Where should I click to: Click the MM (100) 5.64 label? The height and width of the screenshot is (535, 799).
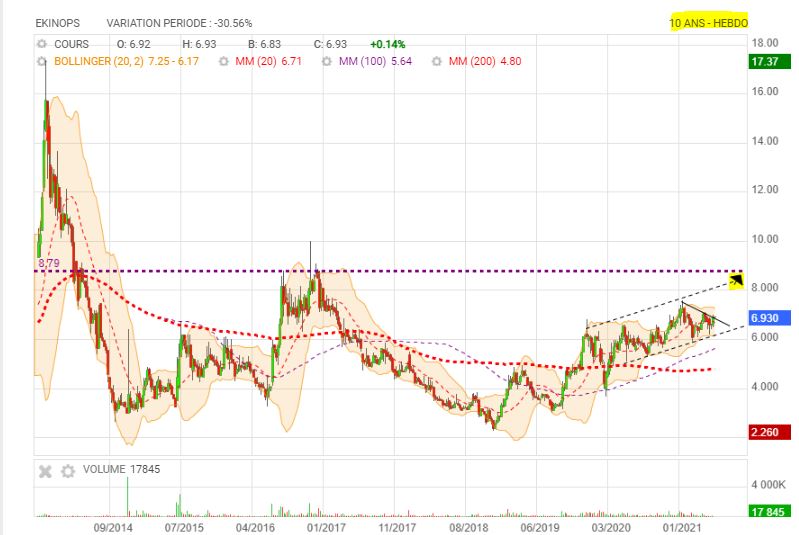click(376, 62)
